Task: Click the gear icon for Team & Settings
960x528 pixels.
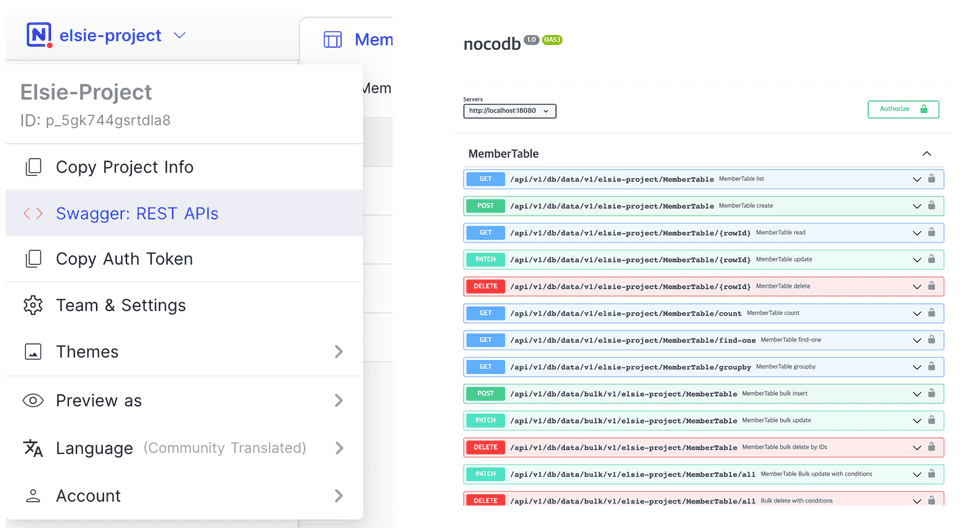Action: pyautogui.click(x=33, y=305)
